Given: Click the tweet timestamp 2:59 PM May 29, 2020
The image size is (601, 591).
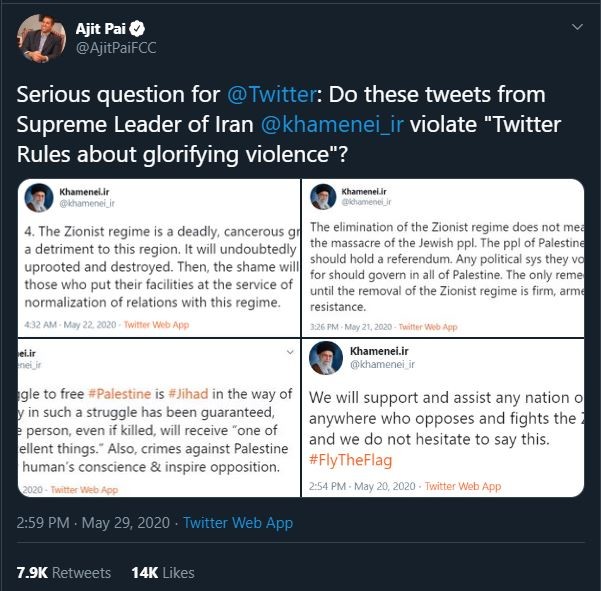Looking at the screenshot, I should pos(94,523).
